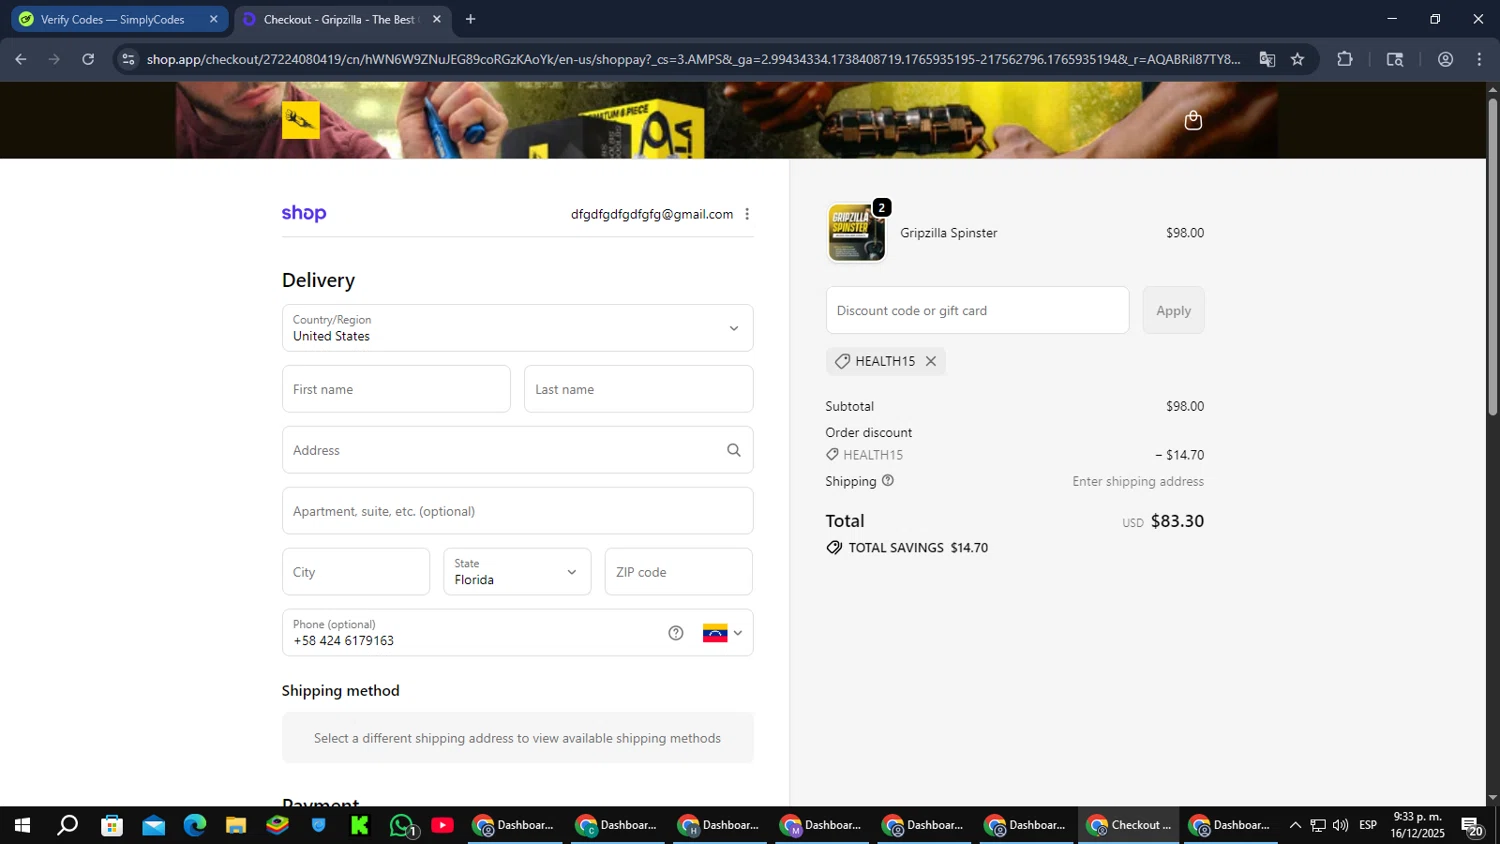1500x844 pixels.
Task: Click the ZIP code field
Action: point(678,572)
